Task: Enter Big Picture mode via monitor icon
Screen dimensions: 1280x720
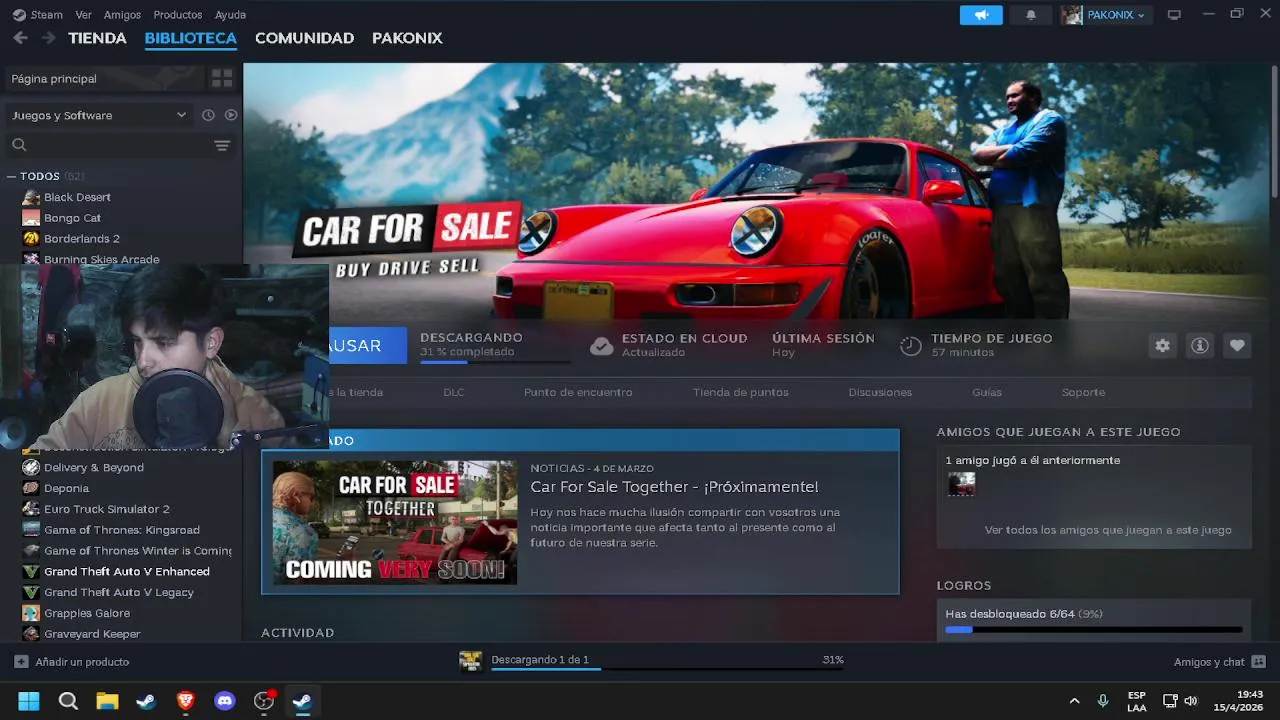Action: coord(1174,15)
